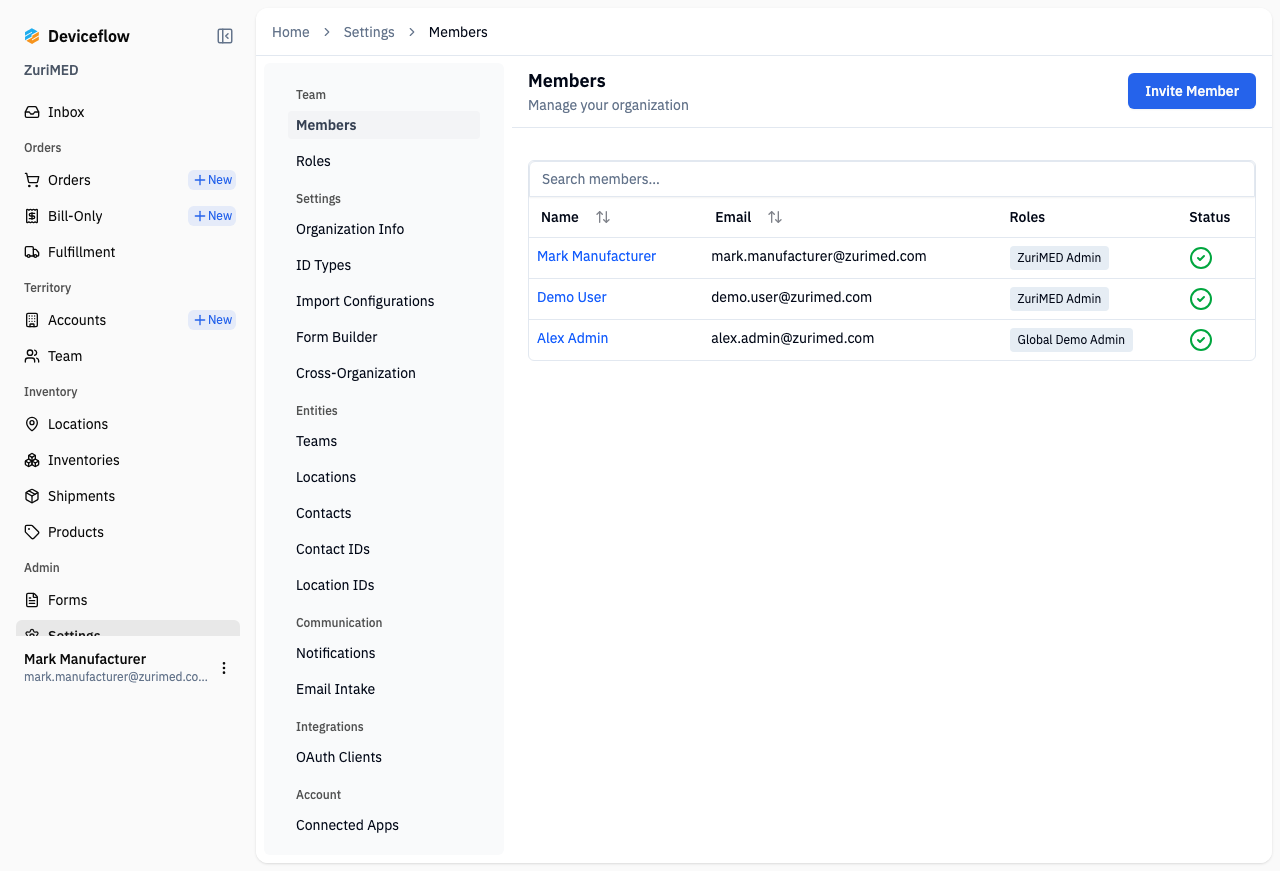
Task: Open Form Builder settings
Action: [x=384, y=337]
